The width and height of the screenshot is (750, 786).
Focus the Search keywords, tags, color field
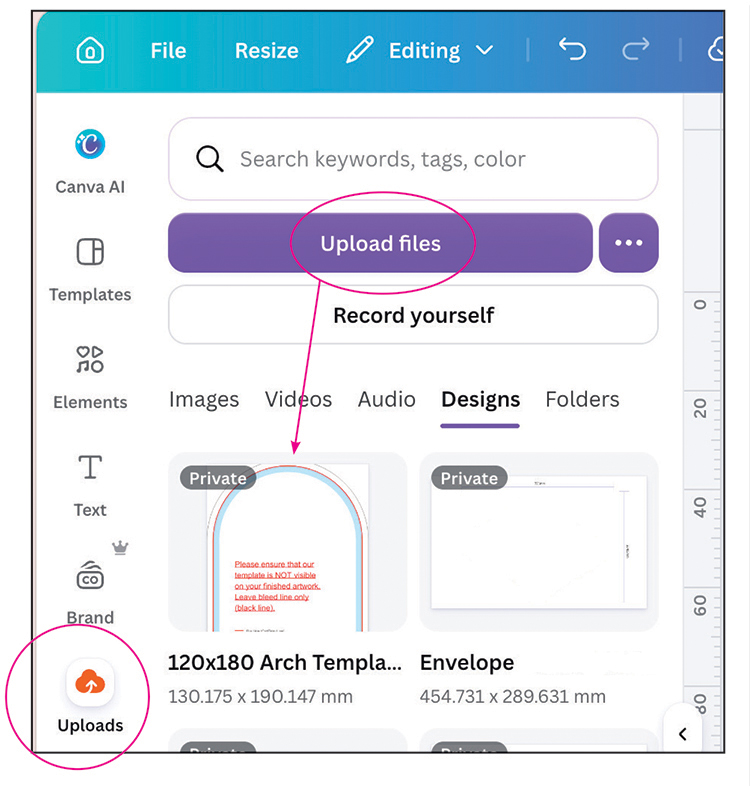(413, 159)
